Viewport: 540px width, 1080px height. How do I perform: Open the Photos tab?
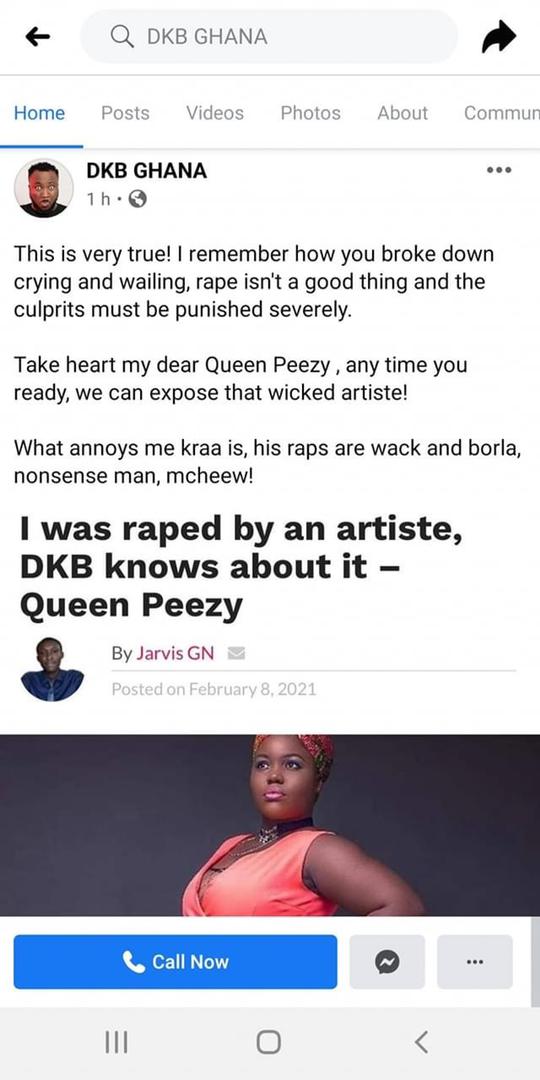[311, 113]
